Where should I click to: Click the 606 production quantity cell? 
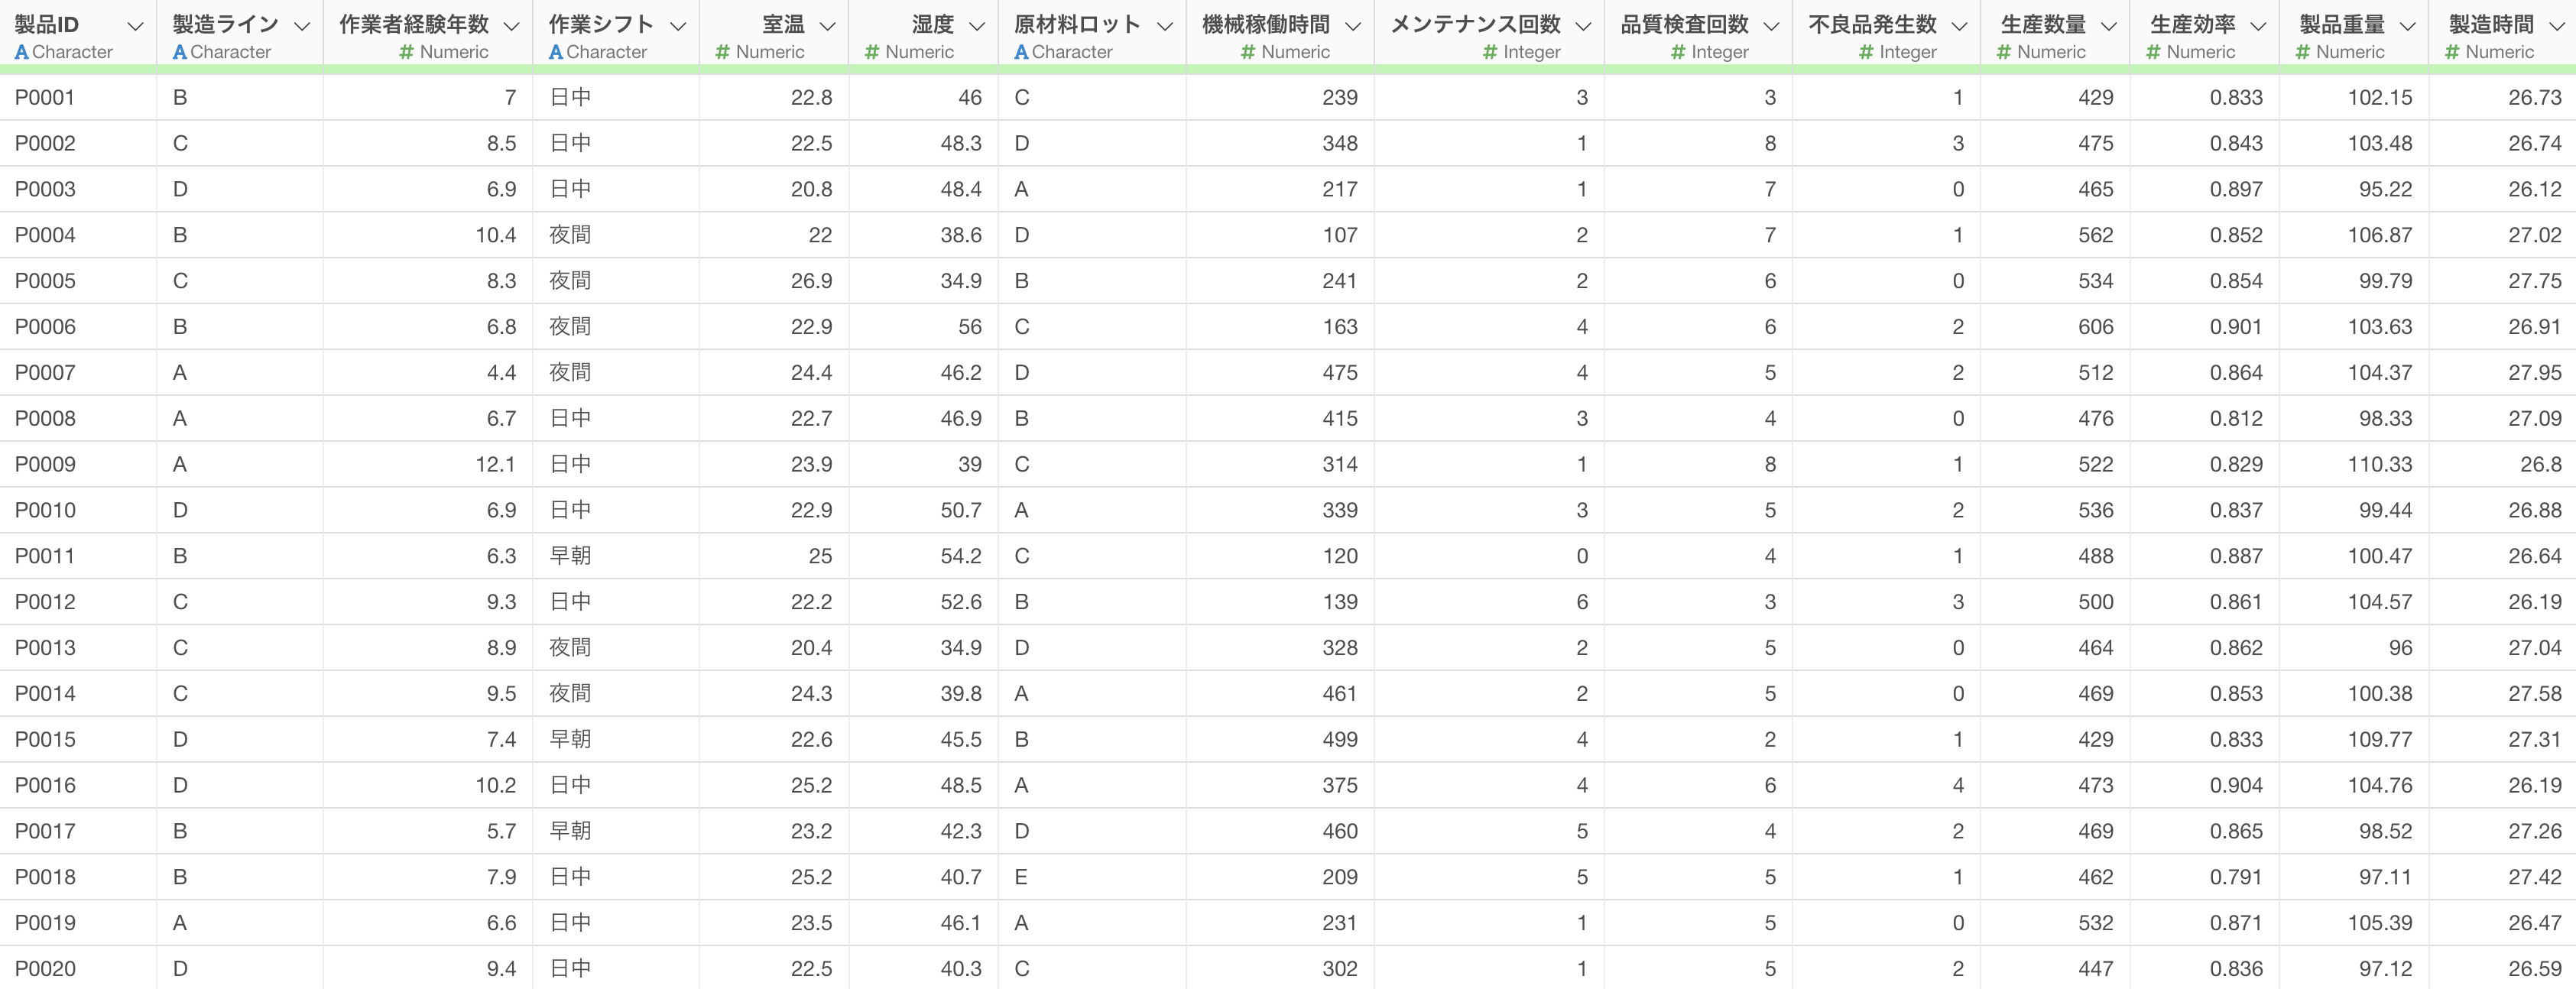(x=2055, y=326)
